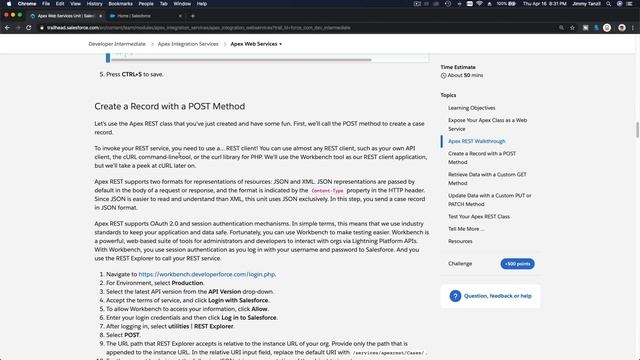Click the blue S extension icon
This screenshot has height=360, width=640.
[x=596, y=28]
